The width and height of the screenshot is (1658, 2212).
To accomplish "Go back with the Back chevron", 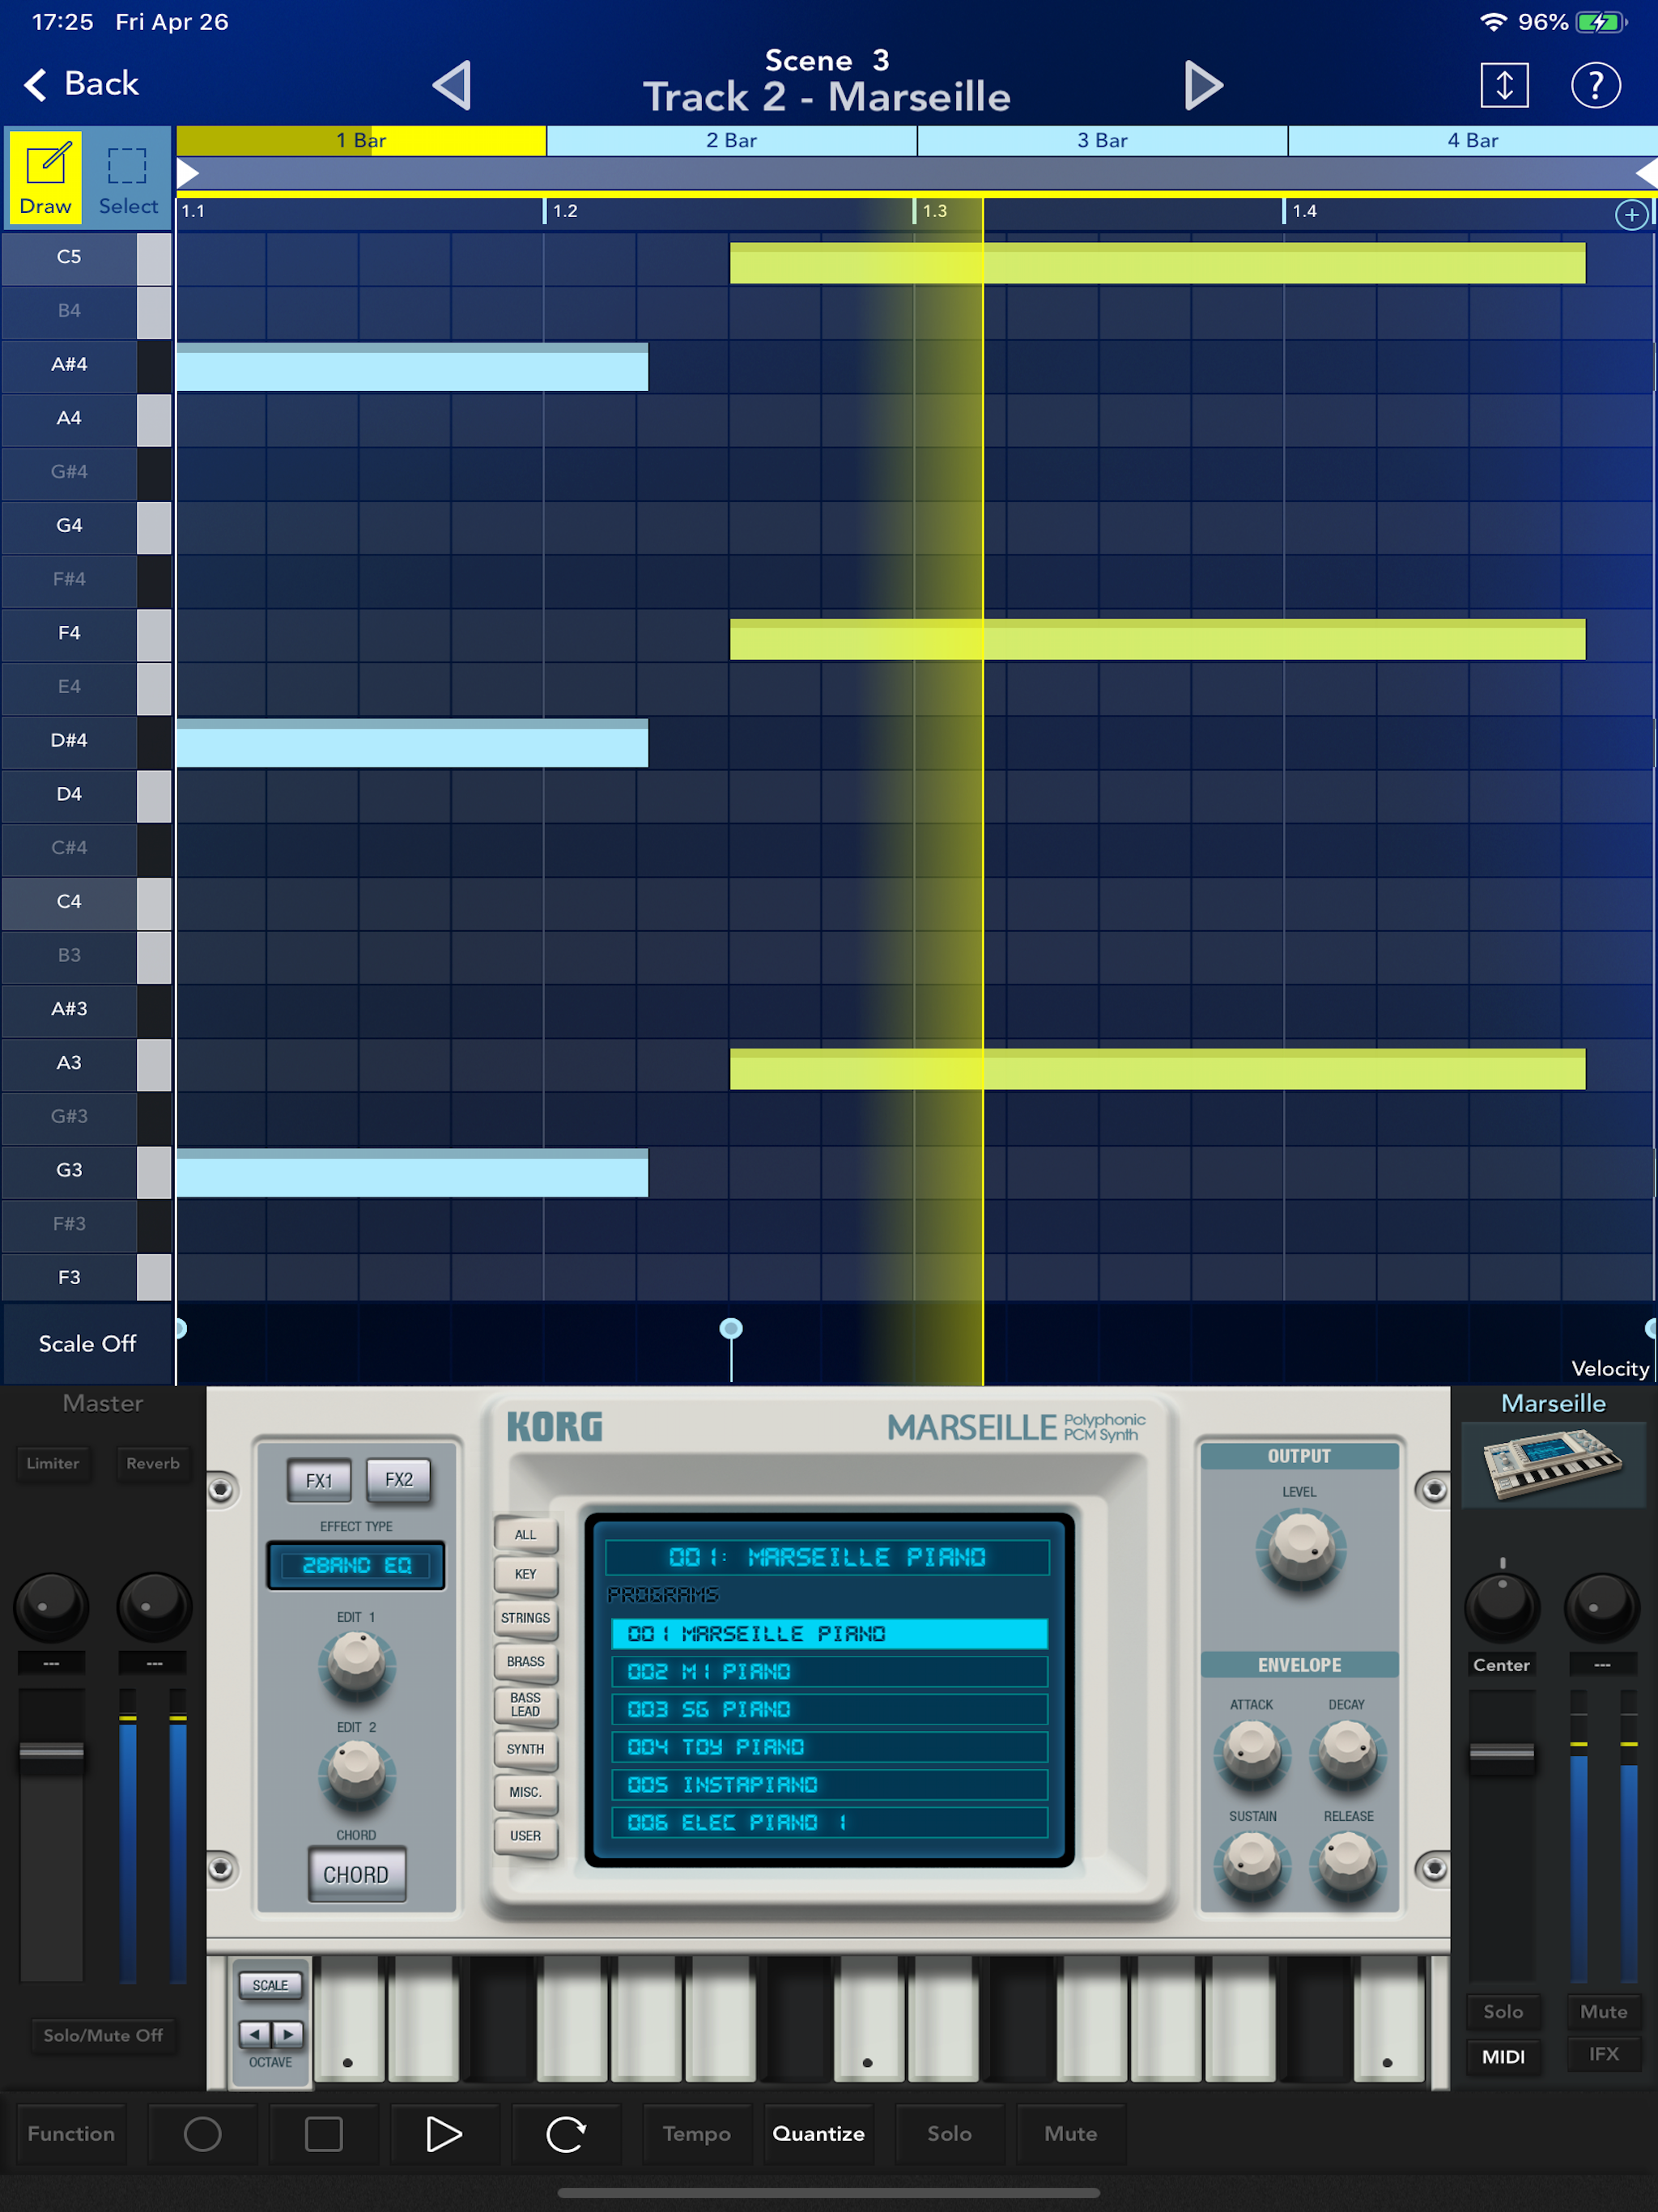I will 82,84.
